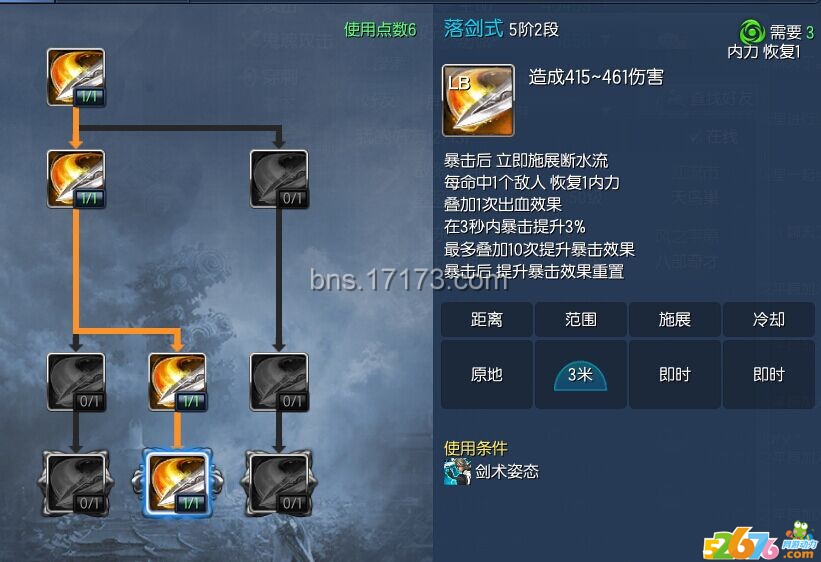
Task: Click the second-tier orange 1/1 skill node
Action: [x=76, y=179]
